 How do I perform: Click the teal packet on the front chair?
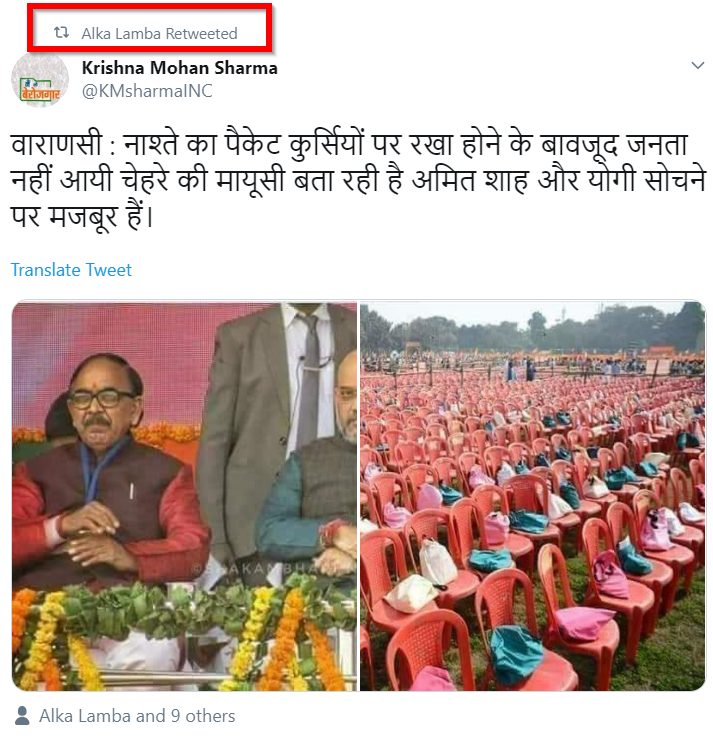point(515,653)
